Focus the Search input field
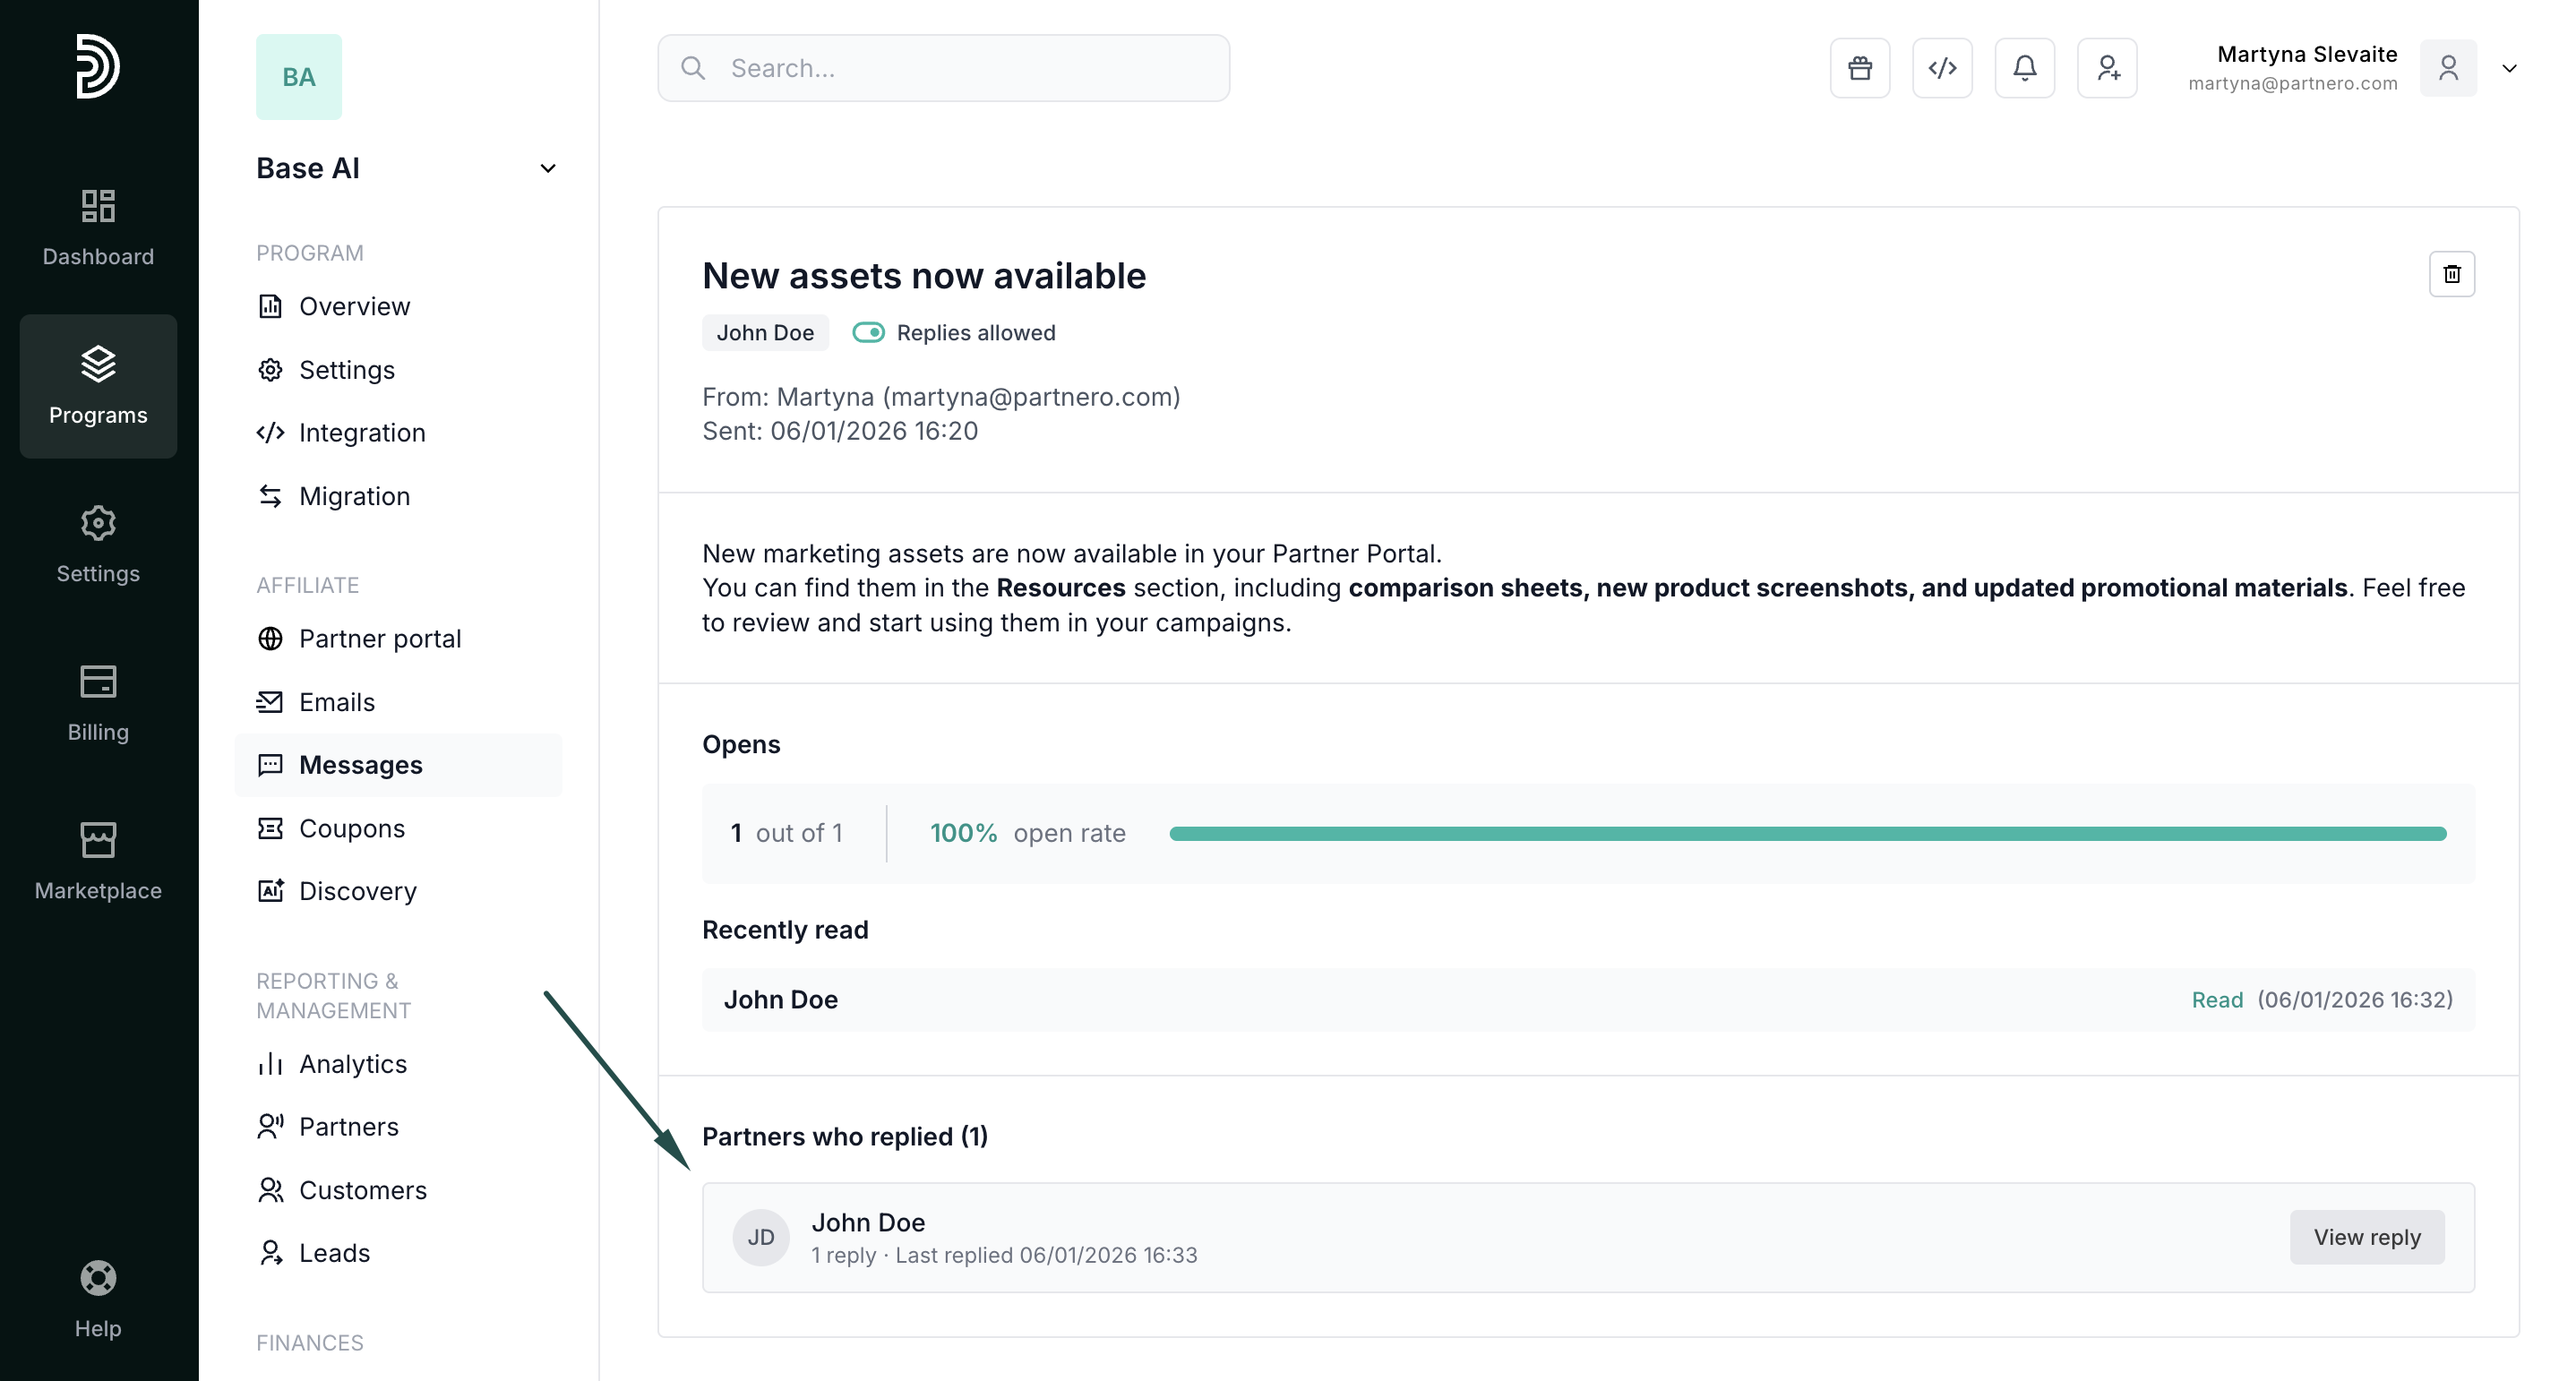2576x1381 pixels. pyautogui.click(x=943, y=68)
